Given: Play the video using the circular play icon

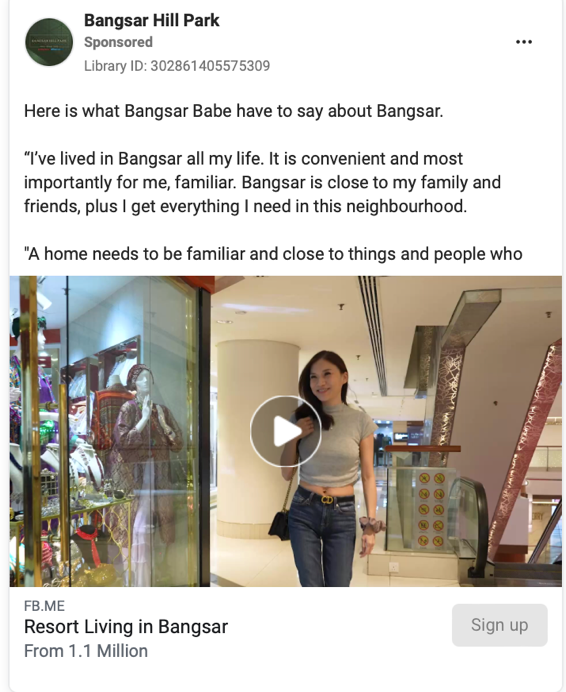Looking at the screenshot, I should pos(286,431).
